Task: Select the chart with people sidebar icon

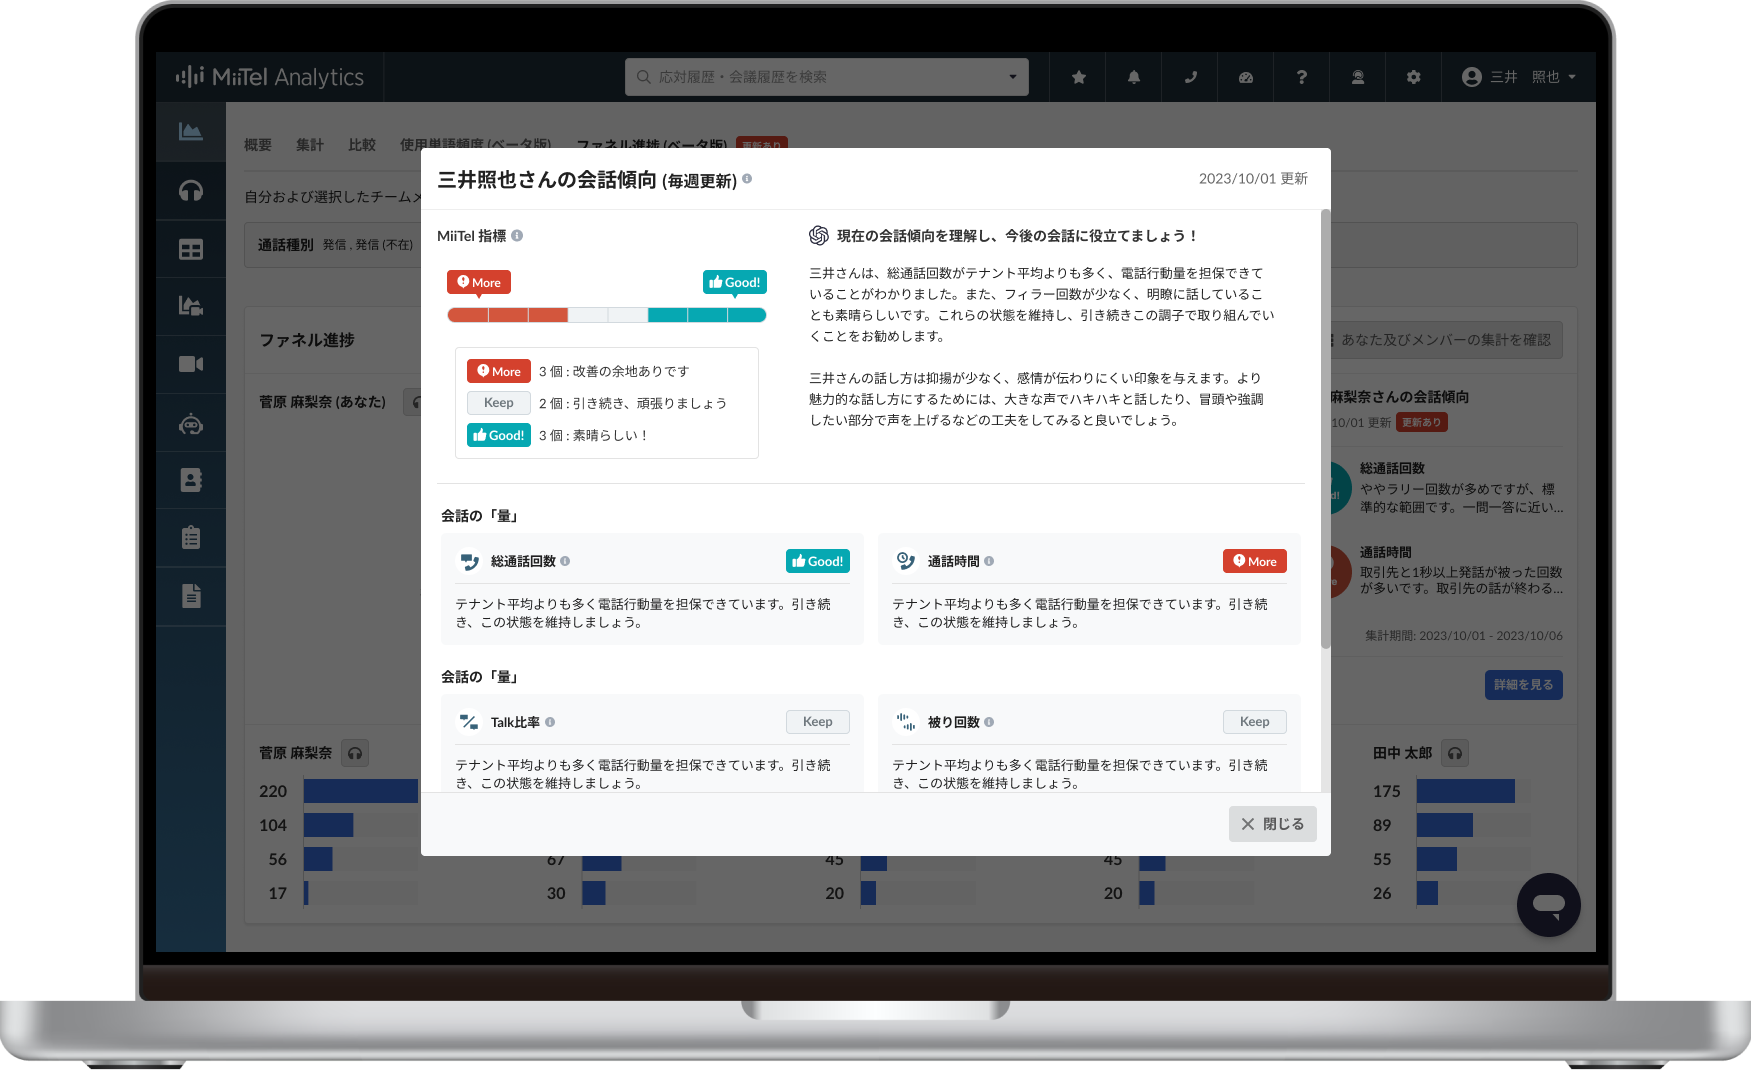Action: 191,306
